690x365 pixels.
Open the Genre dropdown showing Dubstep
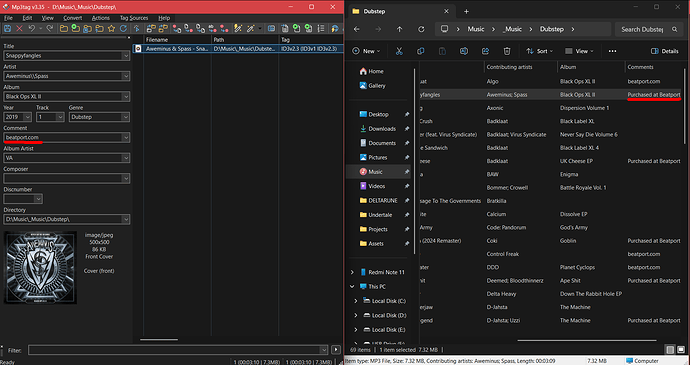click(126, 117)
